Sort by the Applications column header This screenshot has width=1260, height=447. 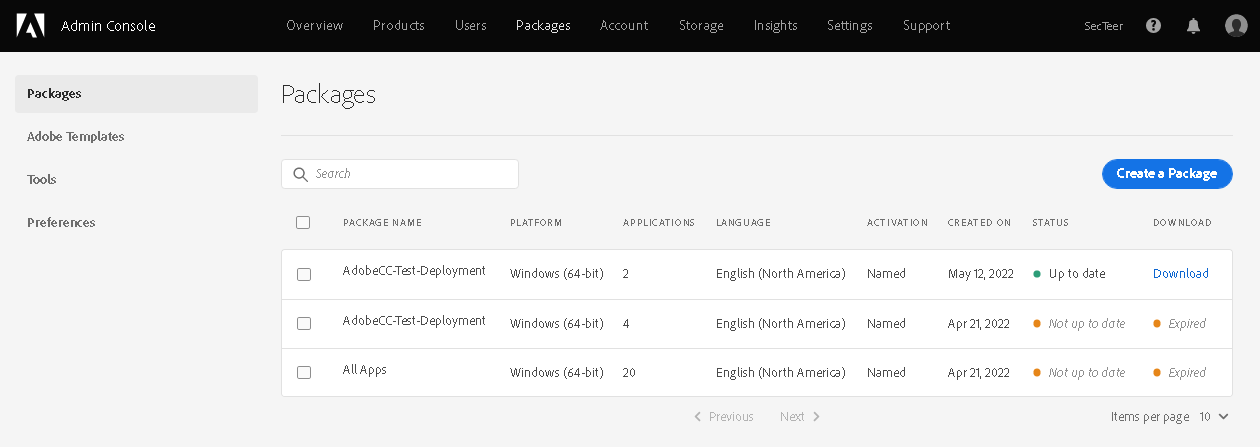click(x=659, y=223)
